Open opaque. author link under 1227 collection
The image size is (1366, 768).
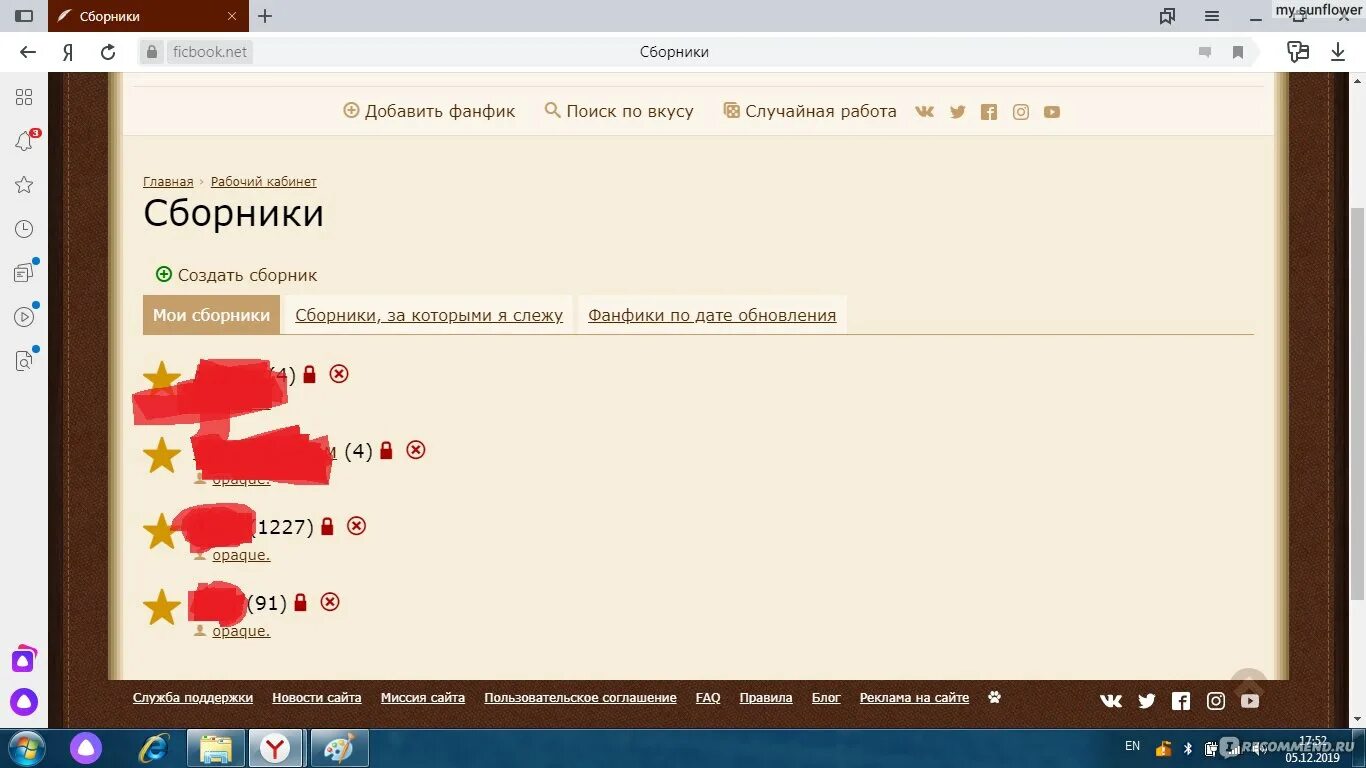coord(241,555)
